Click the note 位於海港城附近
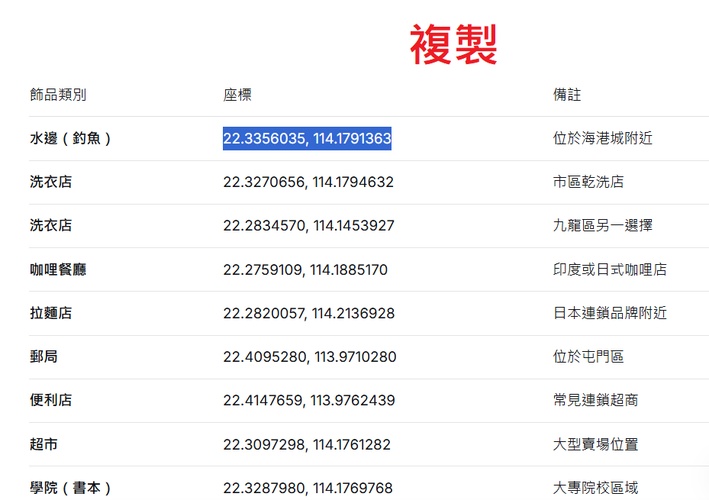This screenshot has width=709, height=500. [603, 138]
